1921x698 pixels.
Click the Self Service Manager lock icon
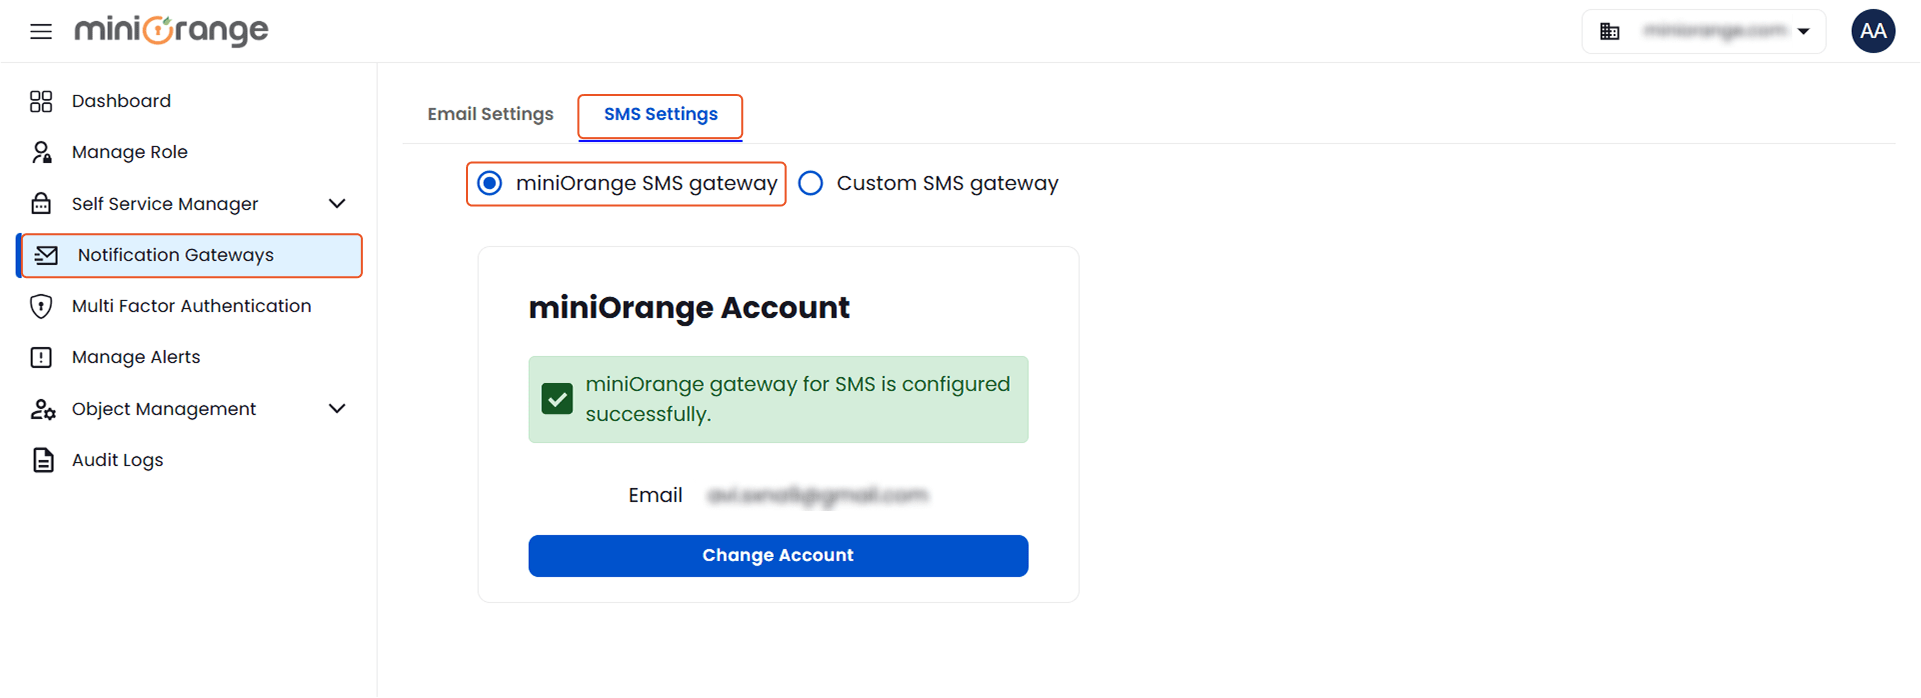click(41, 203)
